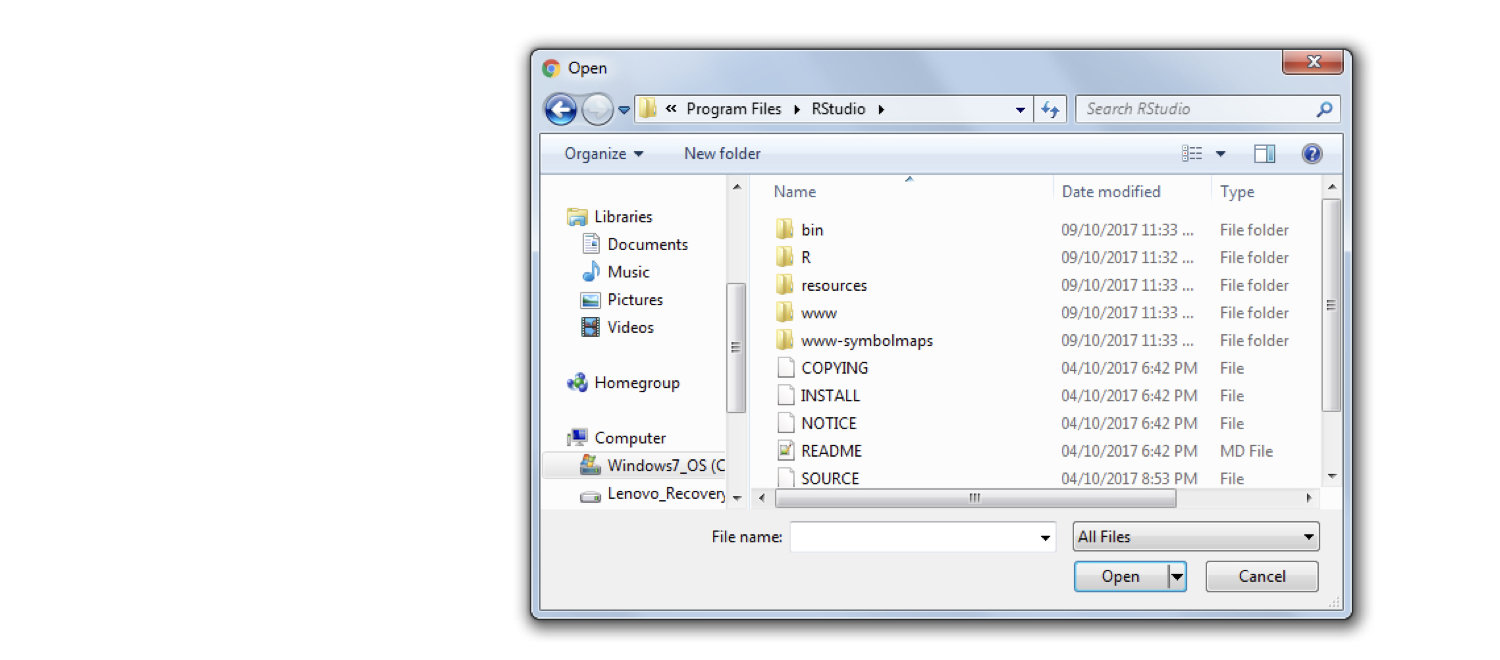Click file list scroll down arrow

point(1331,476)
